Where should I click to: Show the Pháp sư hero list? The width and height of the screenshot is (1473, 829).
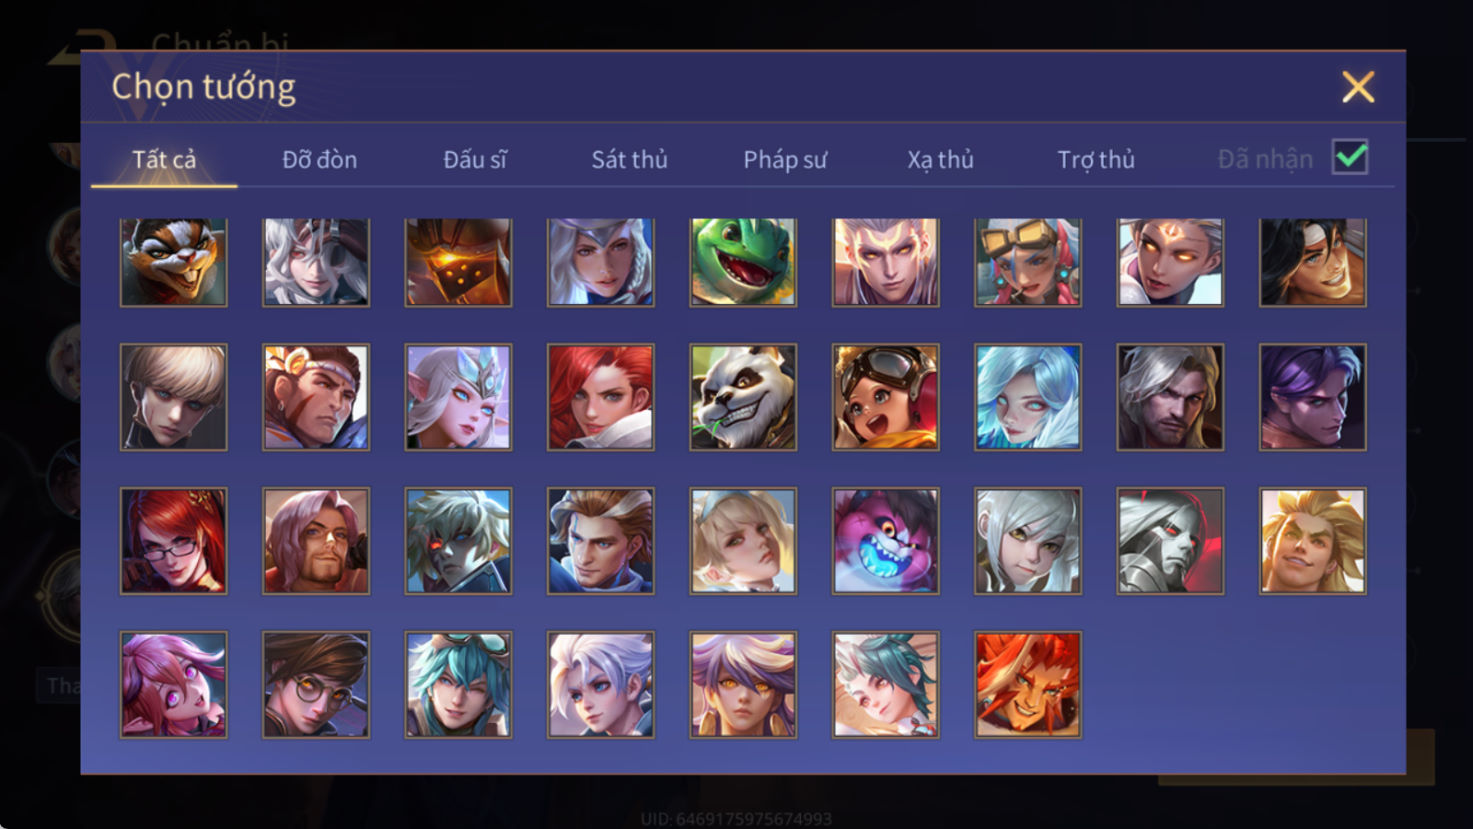coord(785,160)
